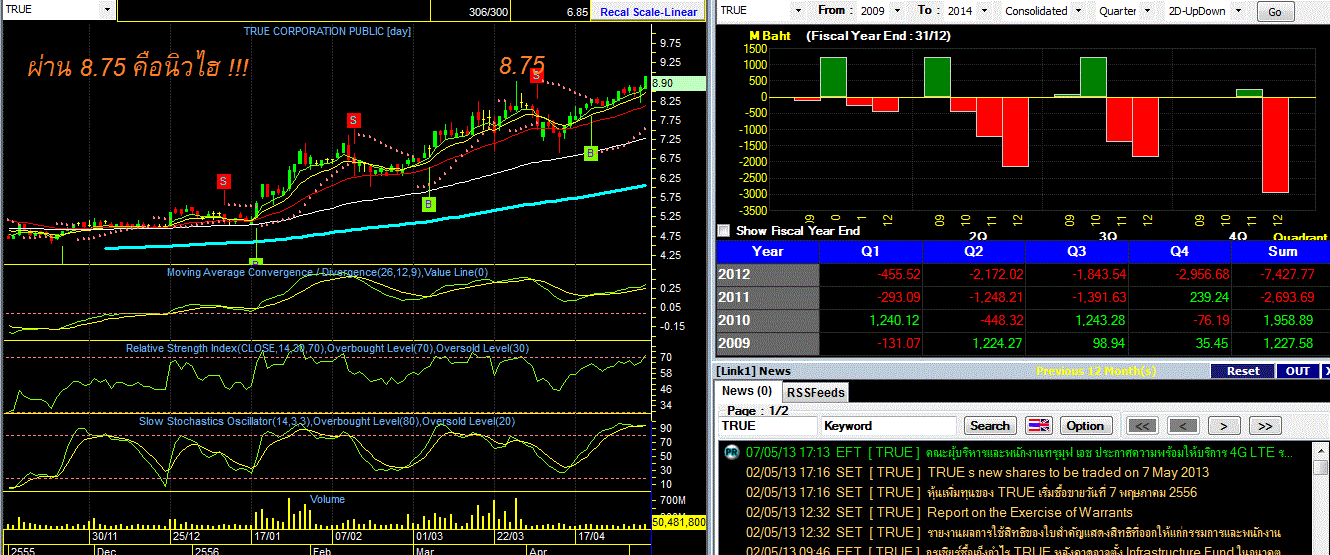
Task: Click the S sell marker near 07/02
Action: (x=354, y=120)
